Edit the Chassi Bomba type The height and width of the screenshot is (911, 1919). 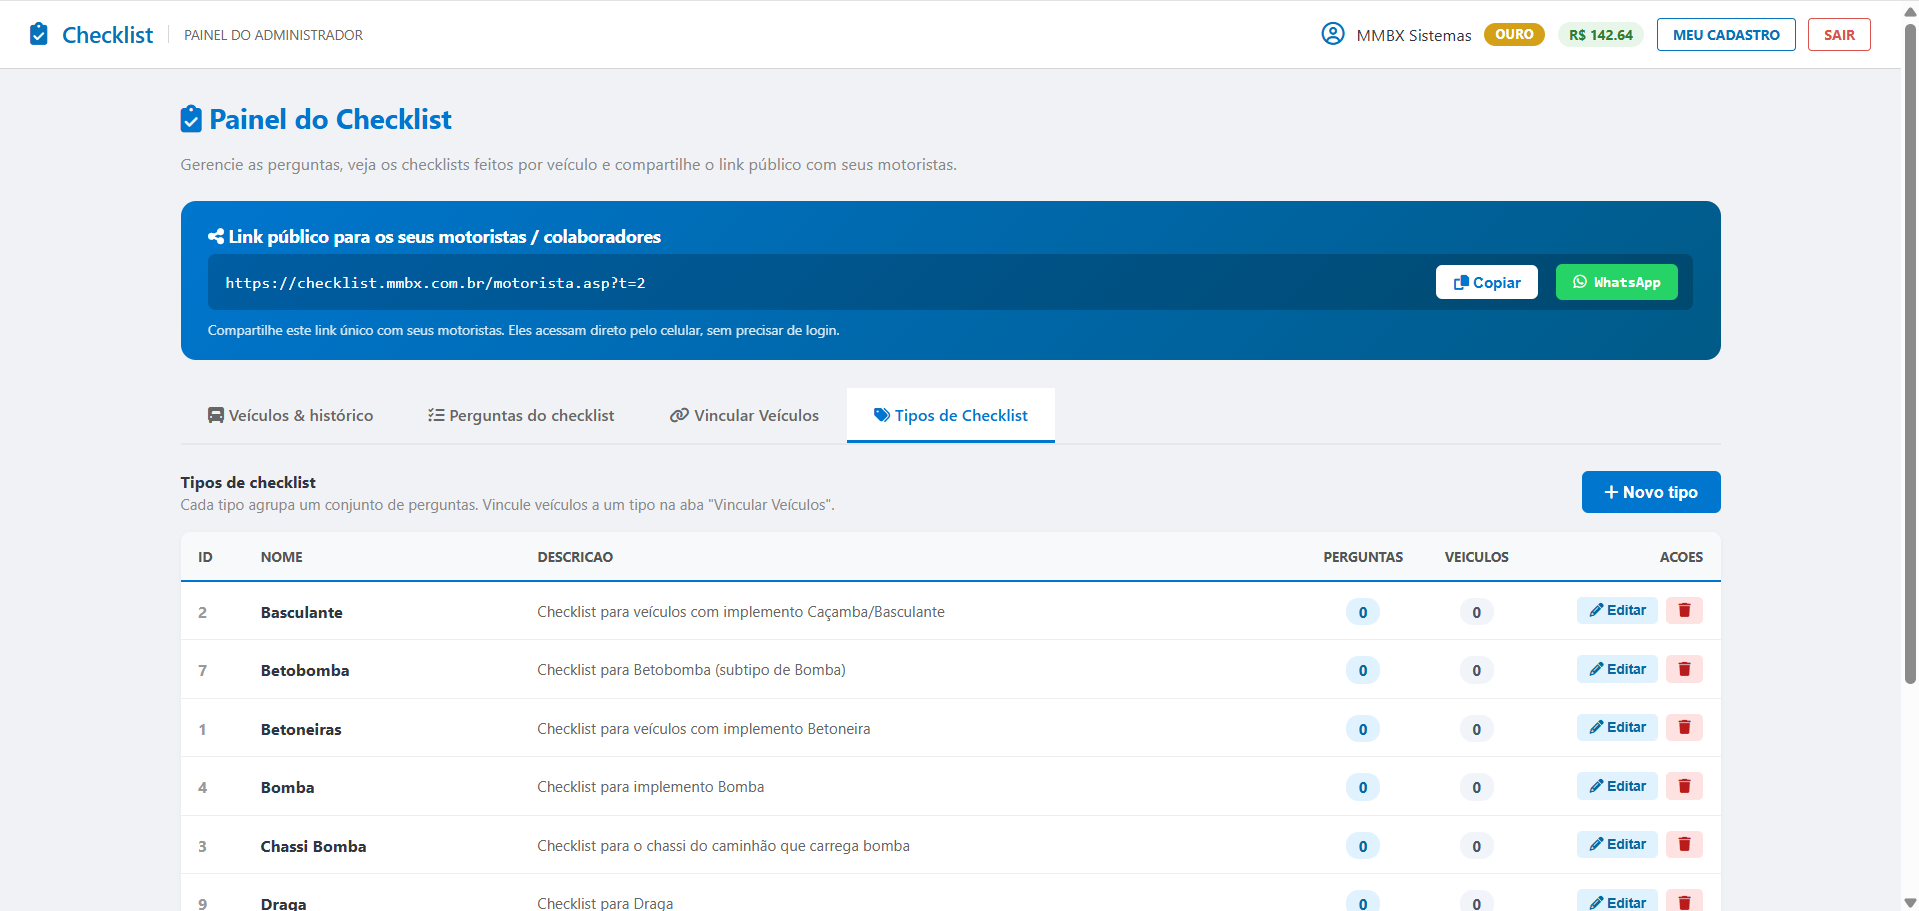point(1617,844)
